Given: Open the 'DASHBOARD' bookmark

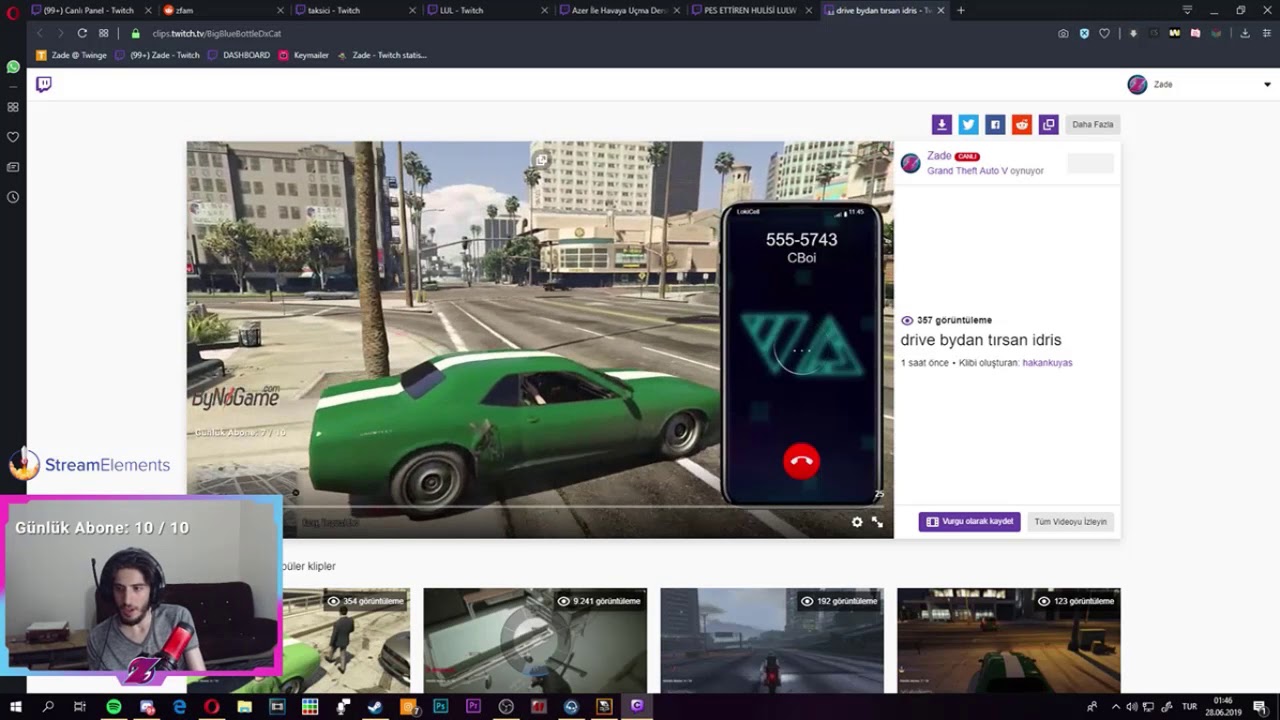Looking at the screenshot, I should (239, 55).
